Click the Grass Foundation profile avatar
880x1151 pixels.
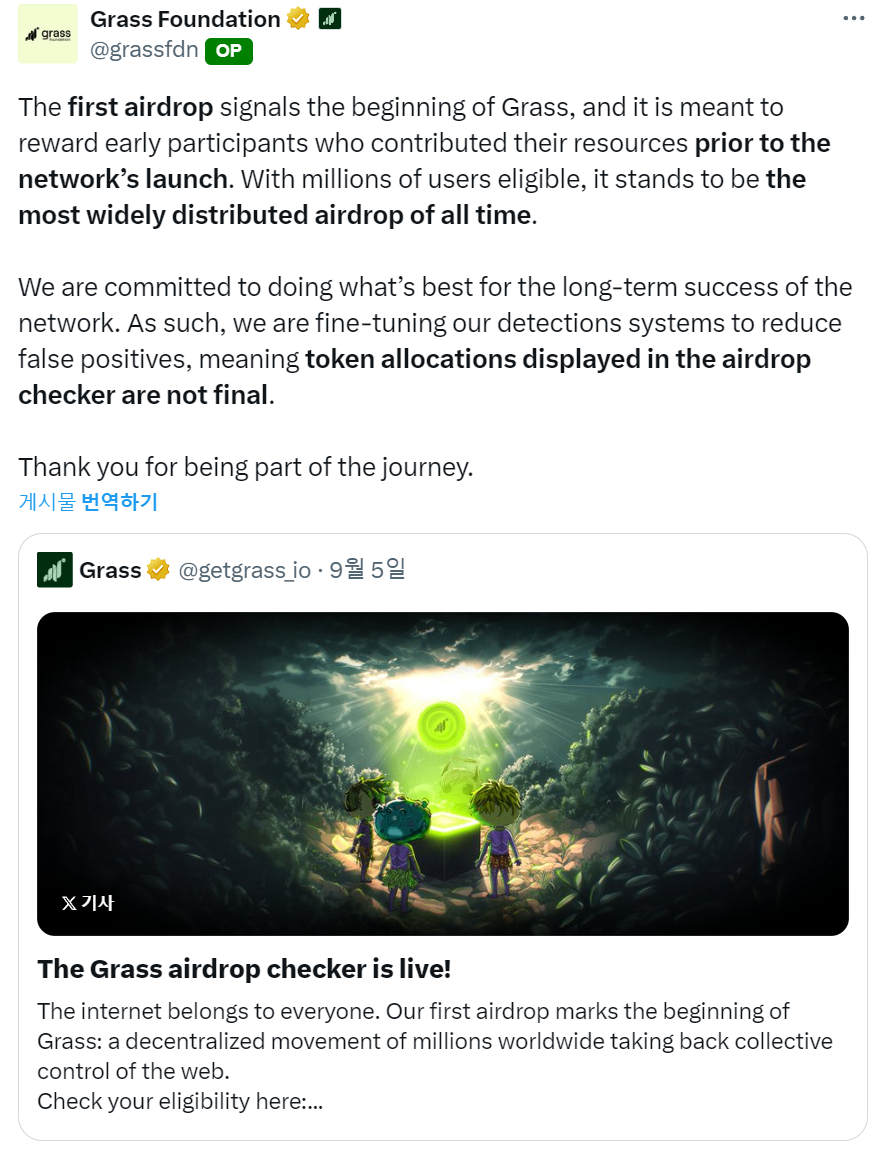click(47, 35)
